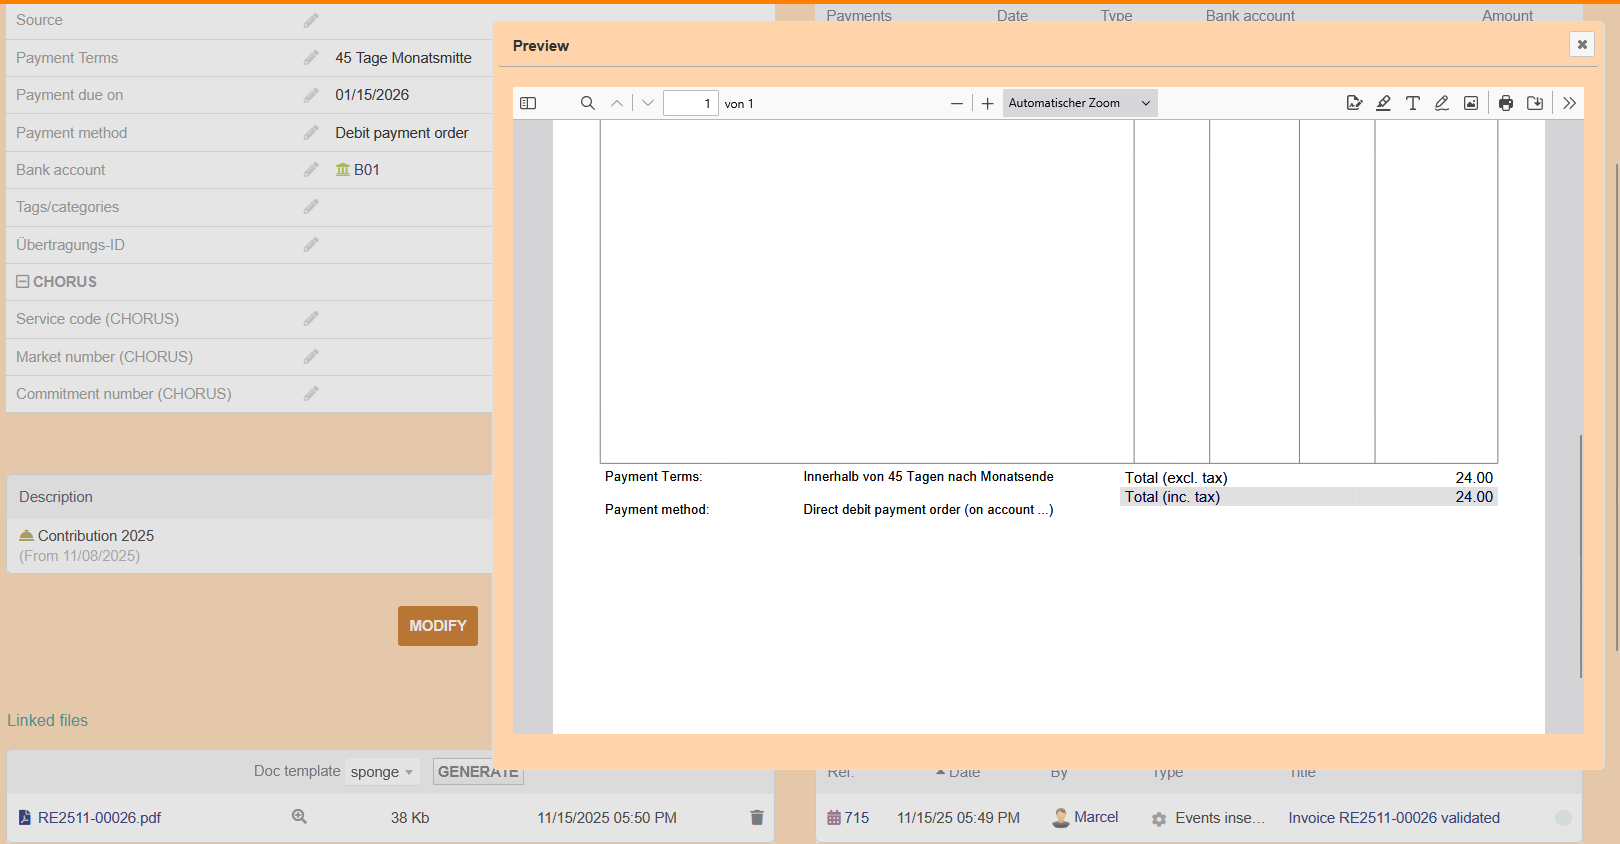The width and height of the screenshot is (1620, 844).
Task: Delete the RE2511-00026.pdf linked file
Action: tap(757, 818)
